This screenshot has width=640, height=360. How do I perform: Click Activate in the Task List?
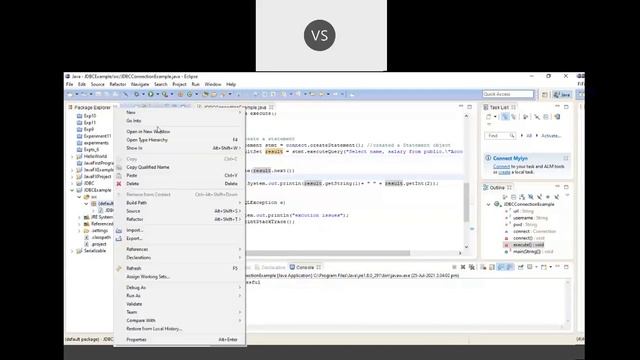(x=551, y=136)
